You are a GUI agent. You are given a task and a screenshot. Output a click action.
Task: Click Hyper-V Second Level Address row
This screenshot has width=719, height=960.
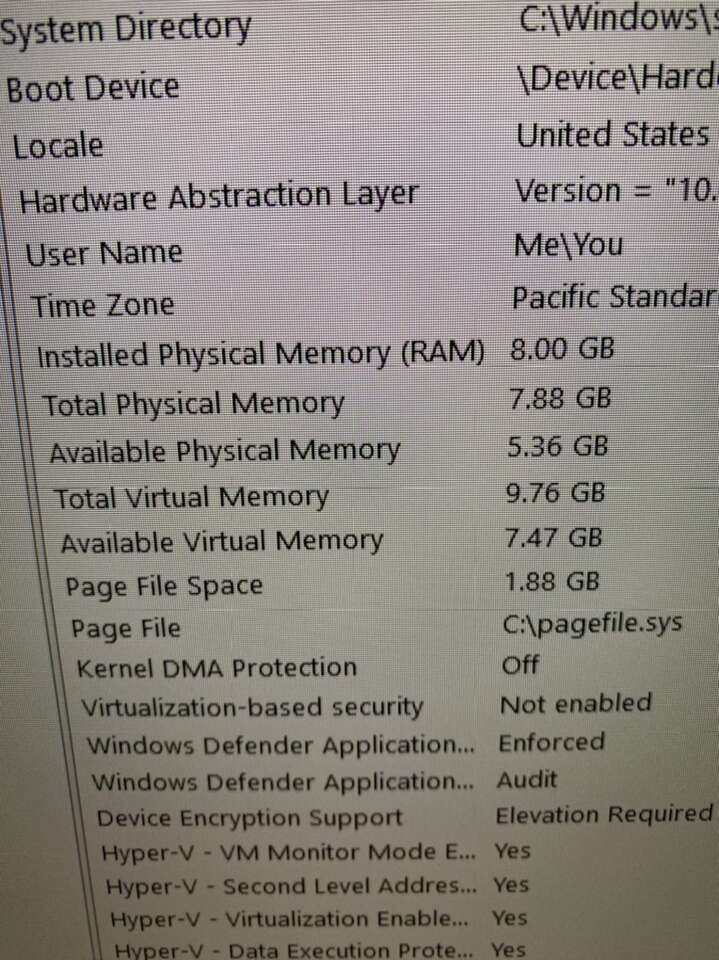291,886
